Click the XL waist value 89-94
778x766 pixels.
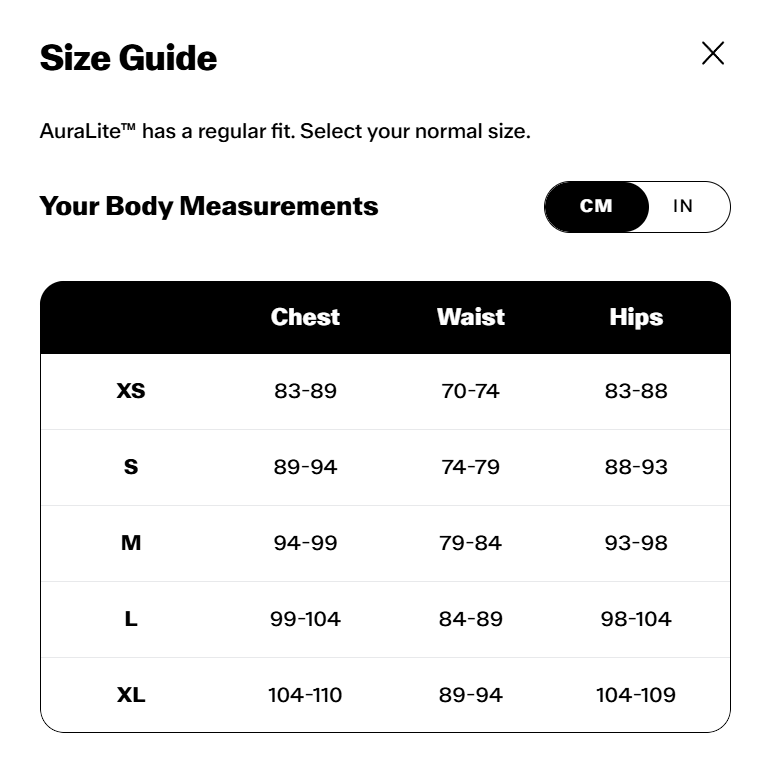coord(470,695)
